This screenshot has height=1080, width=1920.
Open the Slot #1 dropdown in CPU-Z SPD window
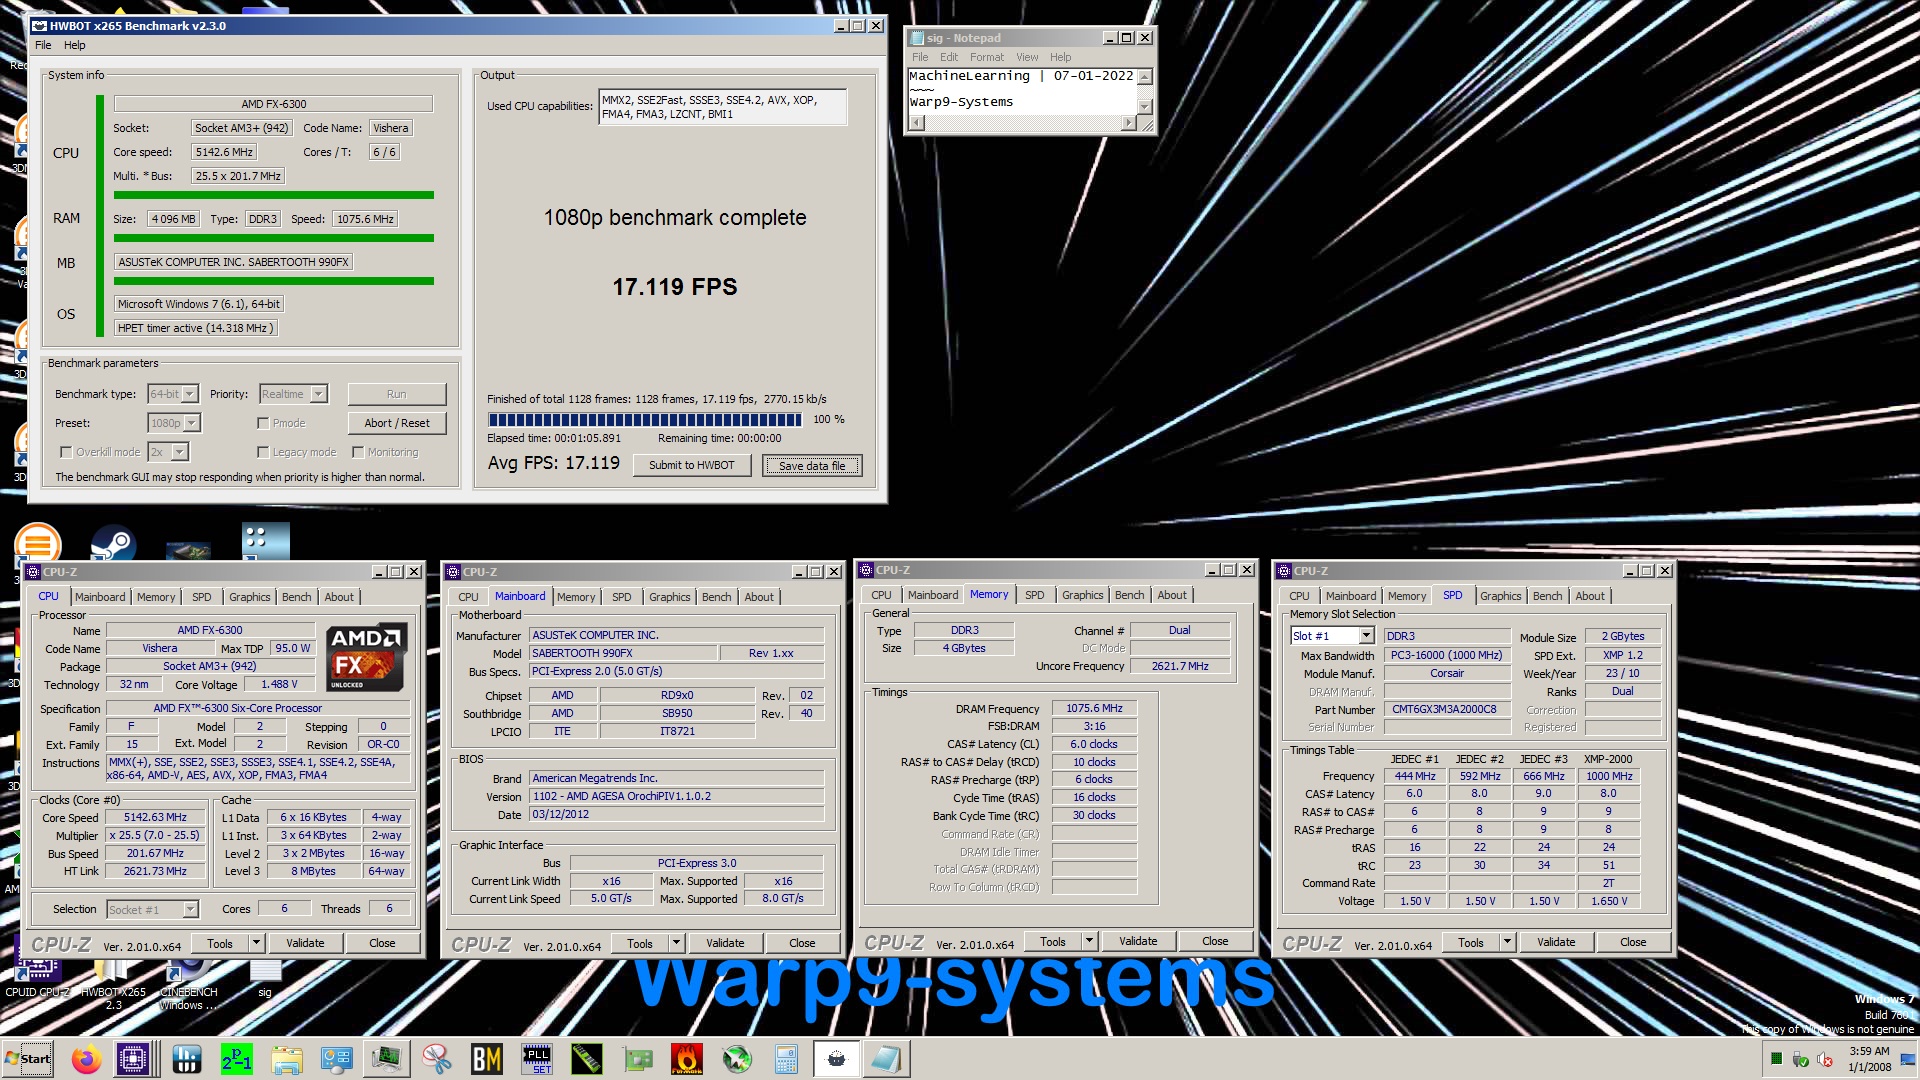point(1332,636)
